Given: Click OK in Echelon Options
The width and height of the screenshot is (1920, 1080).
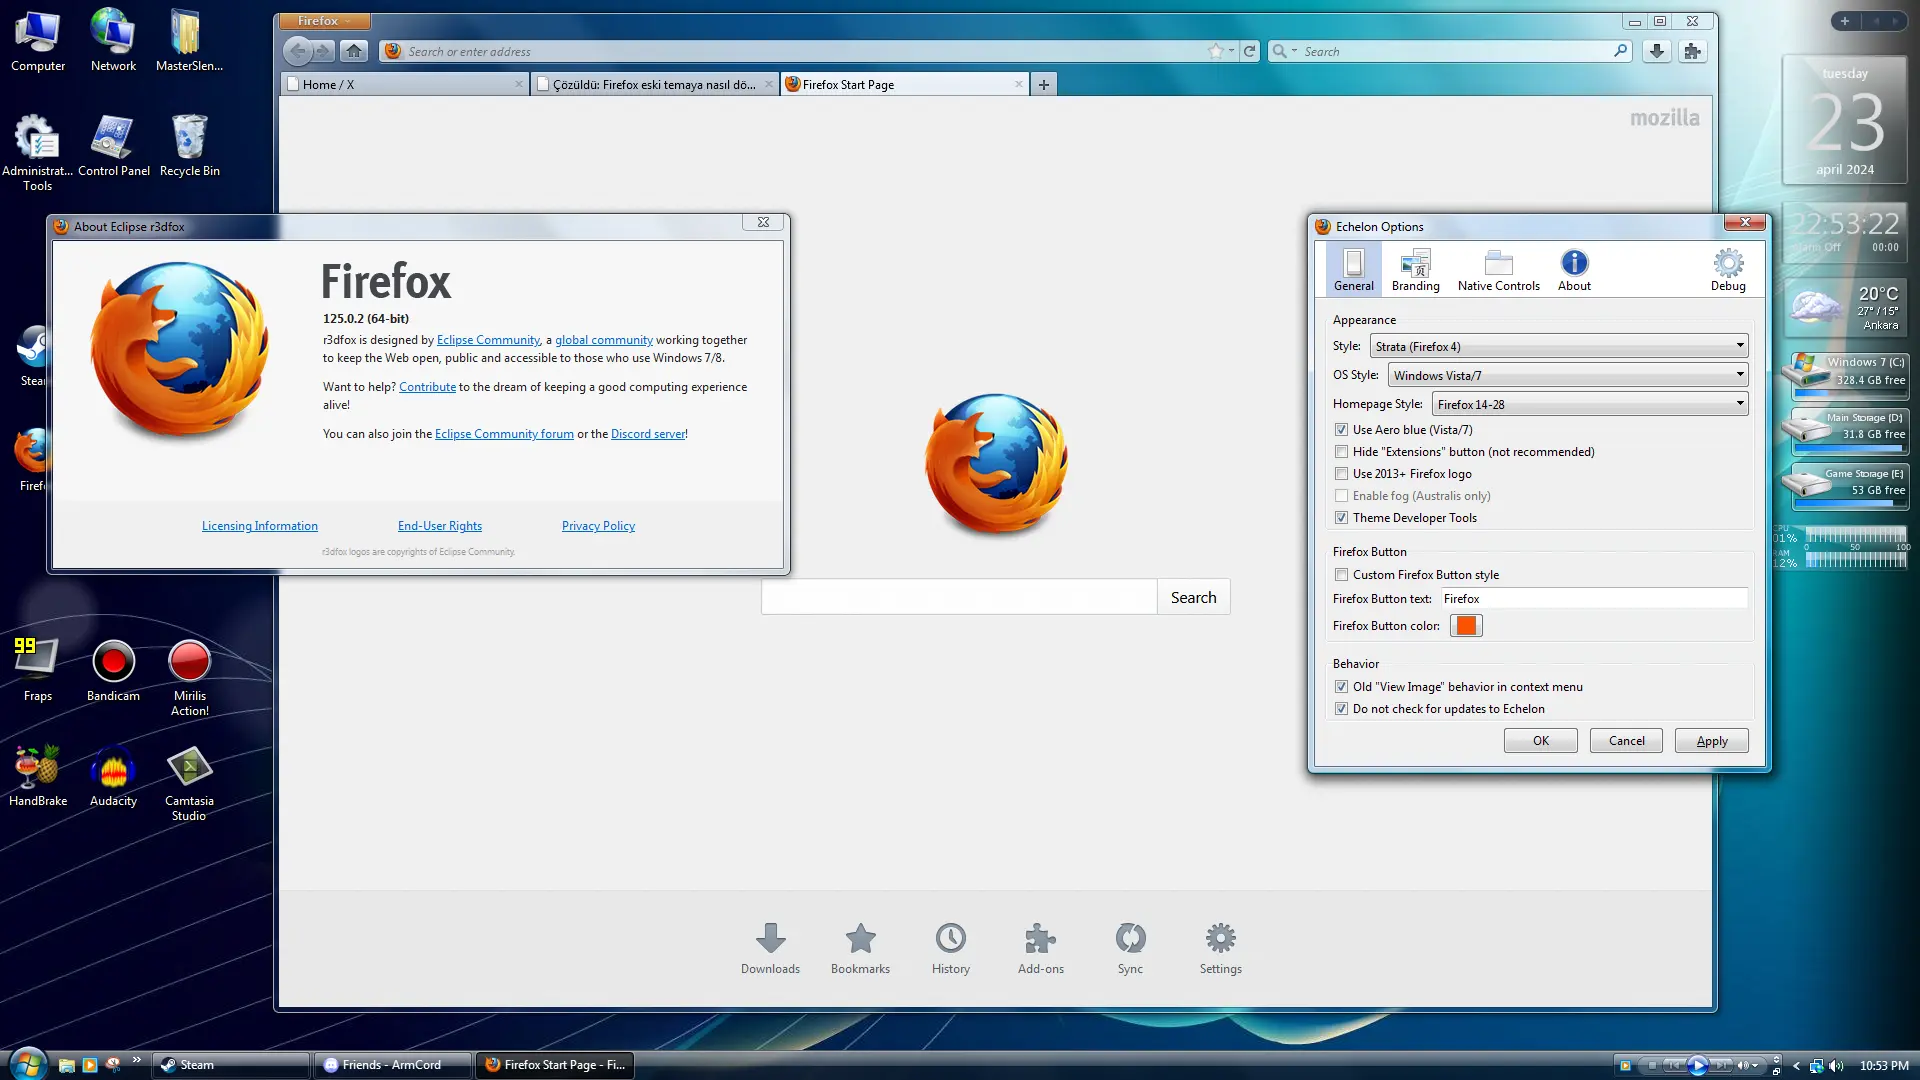Looking at the screenshot, I should click(1541, 741).
